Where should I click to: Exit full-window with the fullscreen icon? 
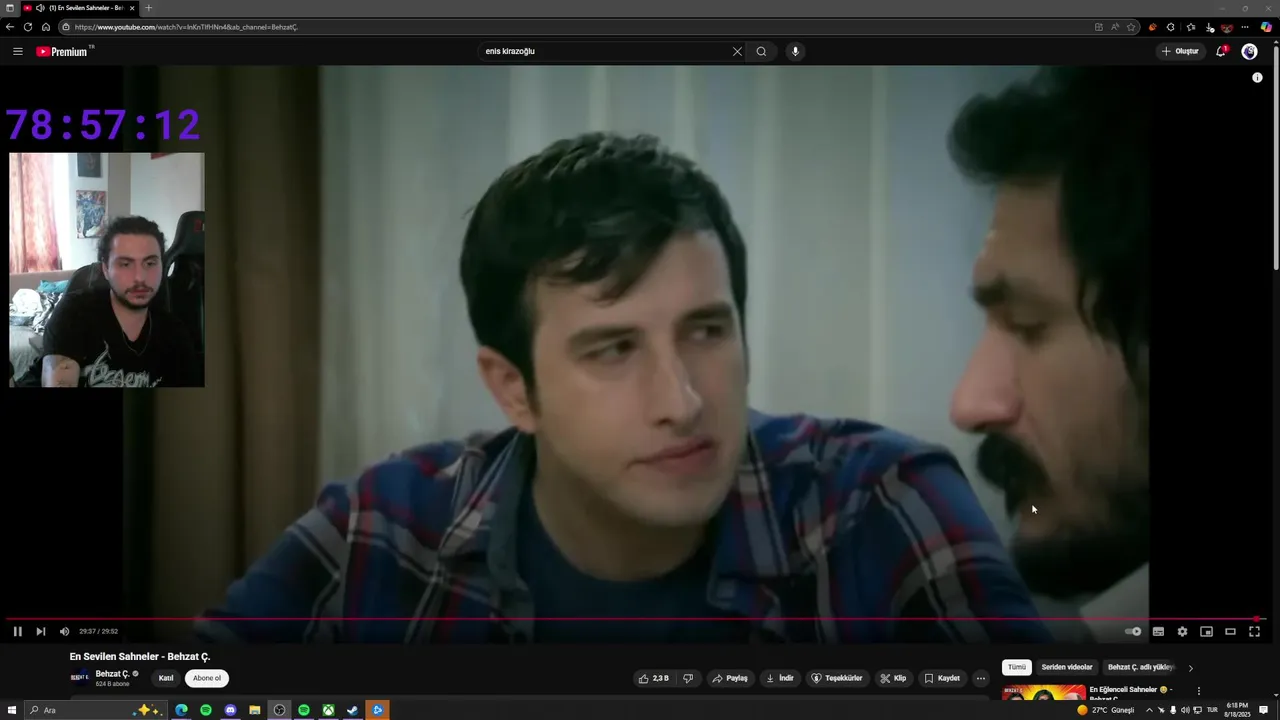[x=1254, y=631]
